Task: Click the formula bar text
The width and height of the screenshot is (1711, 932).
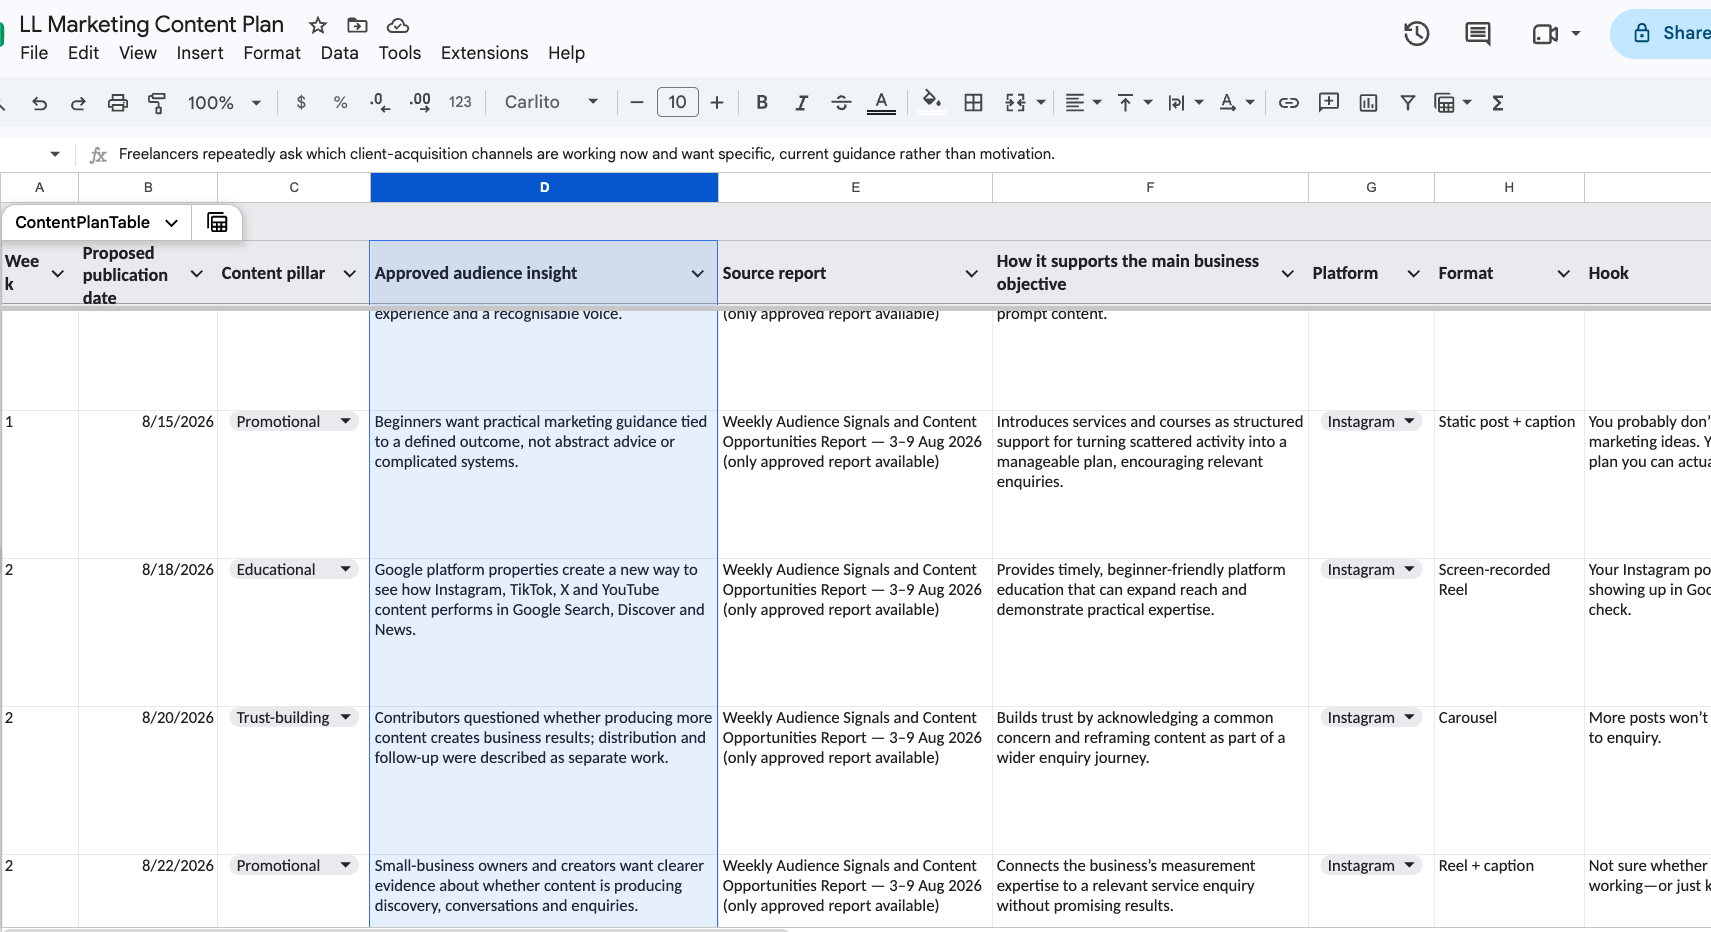Action: coord(586,154)
